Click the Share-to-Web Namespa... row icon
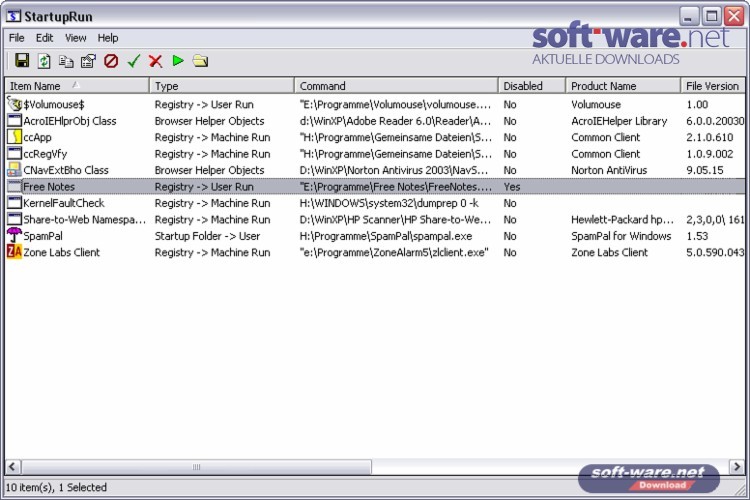750x500 pixels. click(14, 219)
